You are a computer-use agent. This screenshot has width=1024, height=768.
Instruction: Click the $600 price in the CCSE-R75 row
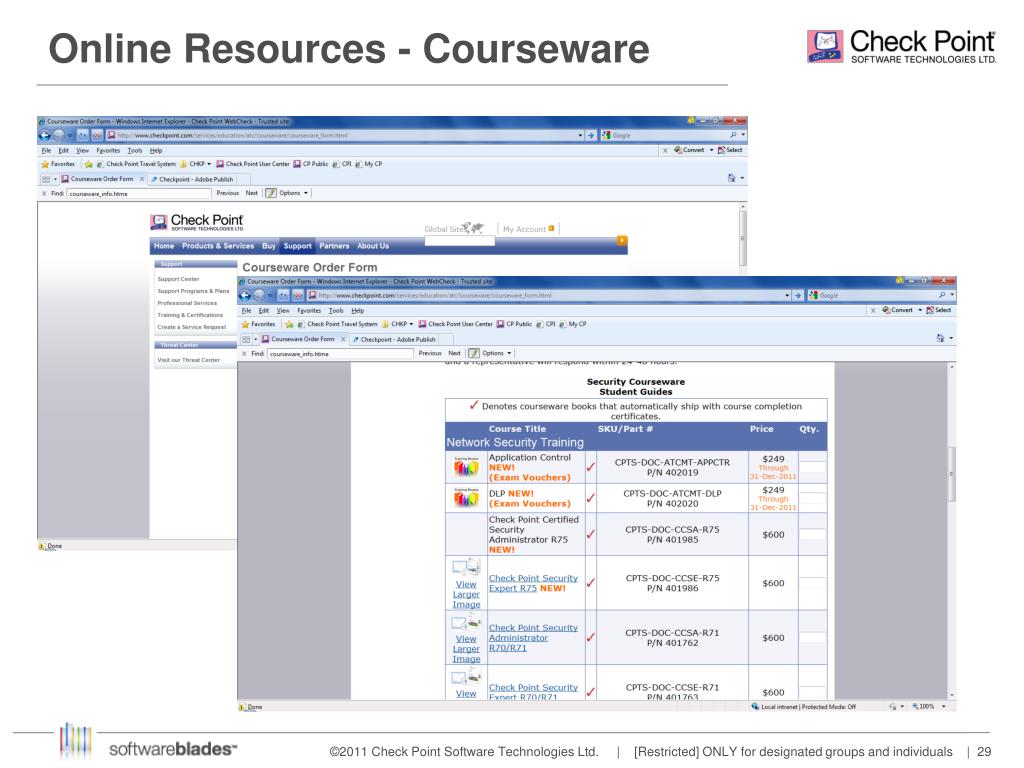tap(773, 583)
